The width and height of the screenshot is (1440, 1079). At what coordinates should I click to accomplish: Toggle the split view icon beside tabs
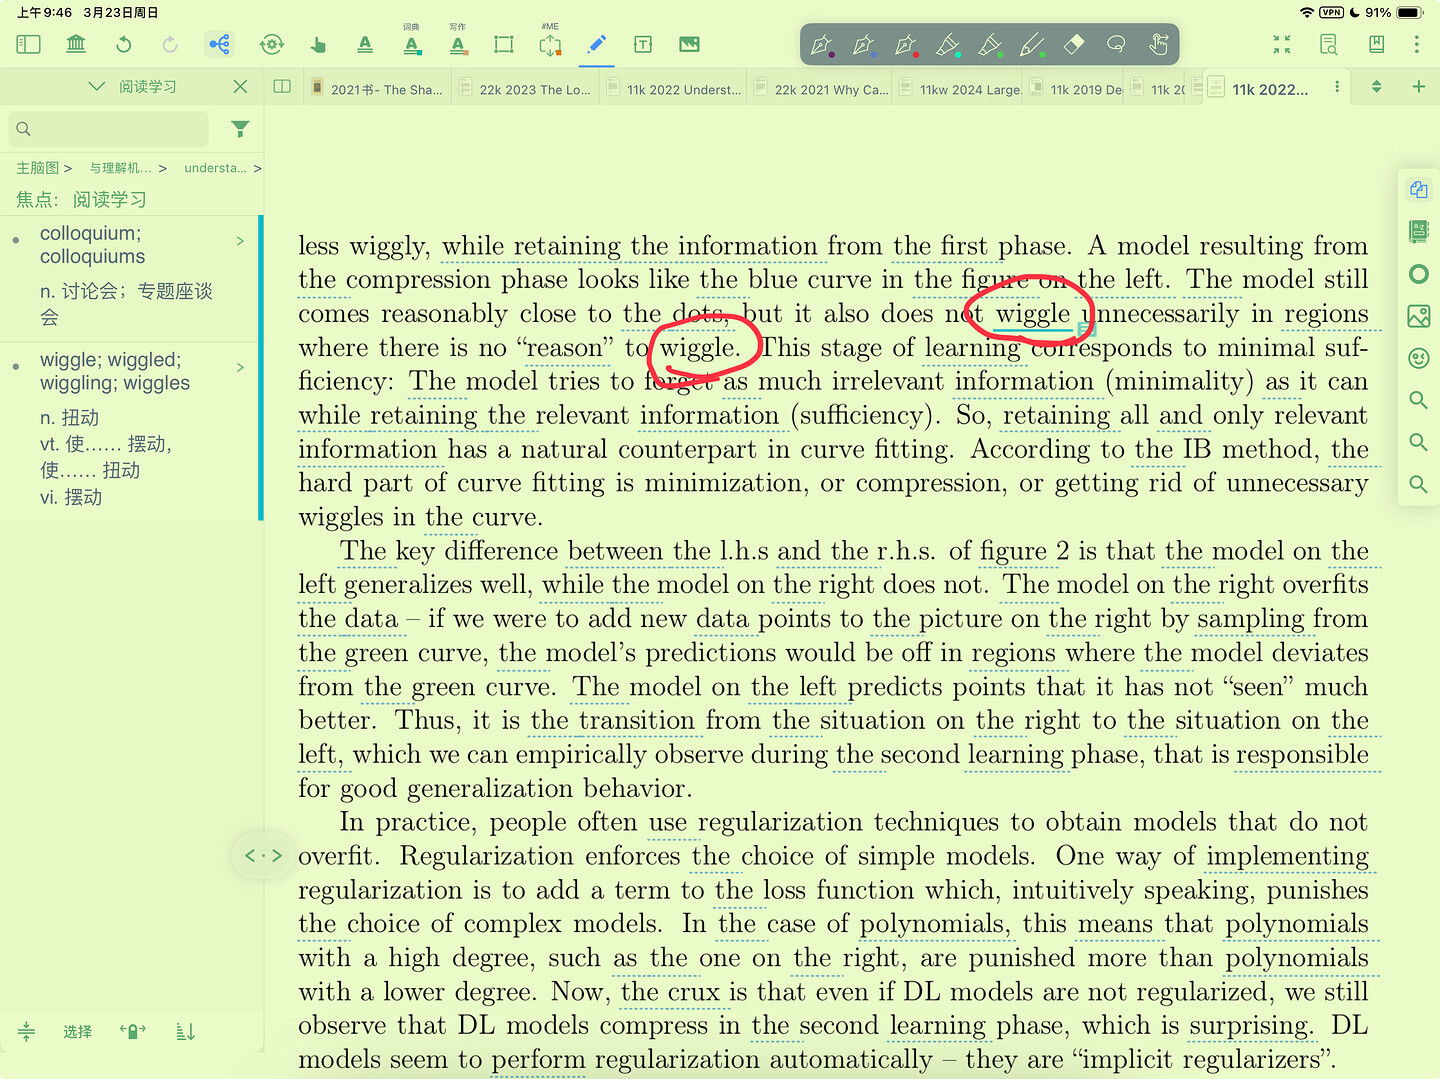click(282, 87)
